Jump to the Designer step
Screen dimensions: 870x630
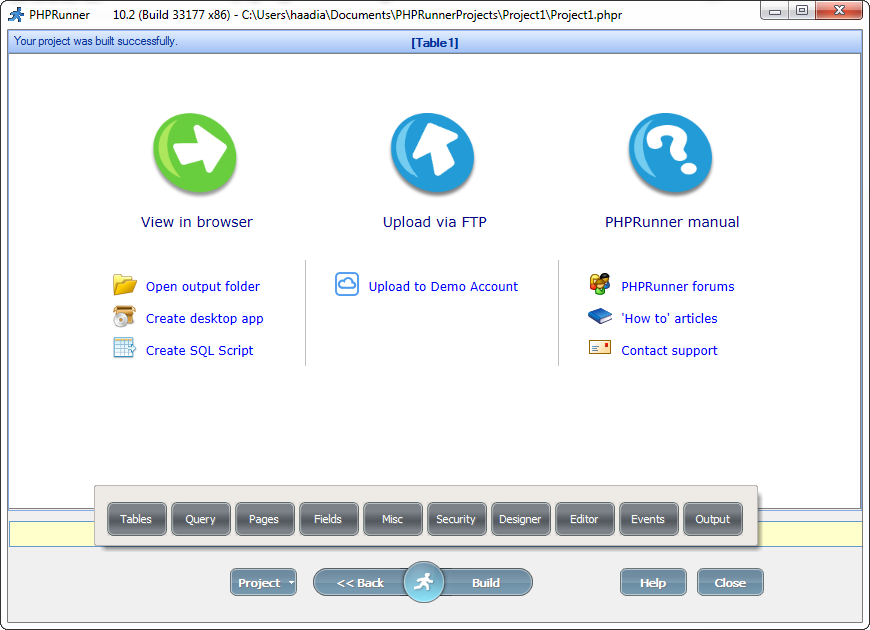(x=520, y=519)
